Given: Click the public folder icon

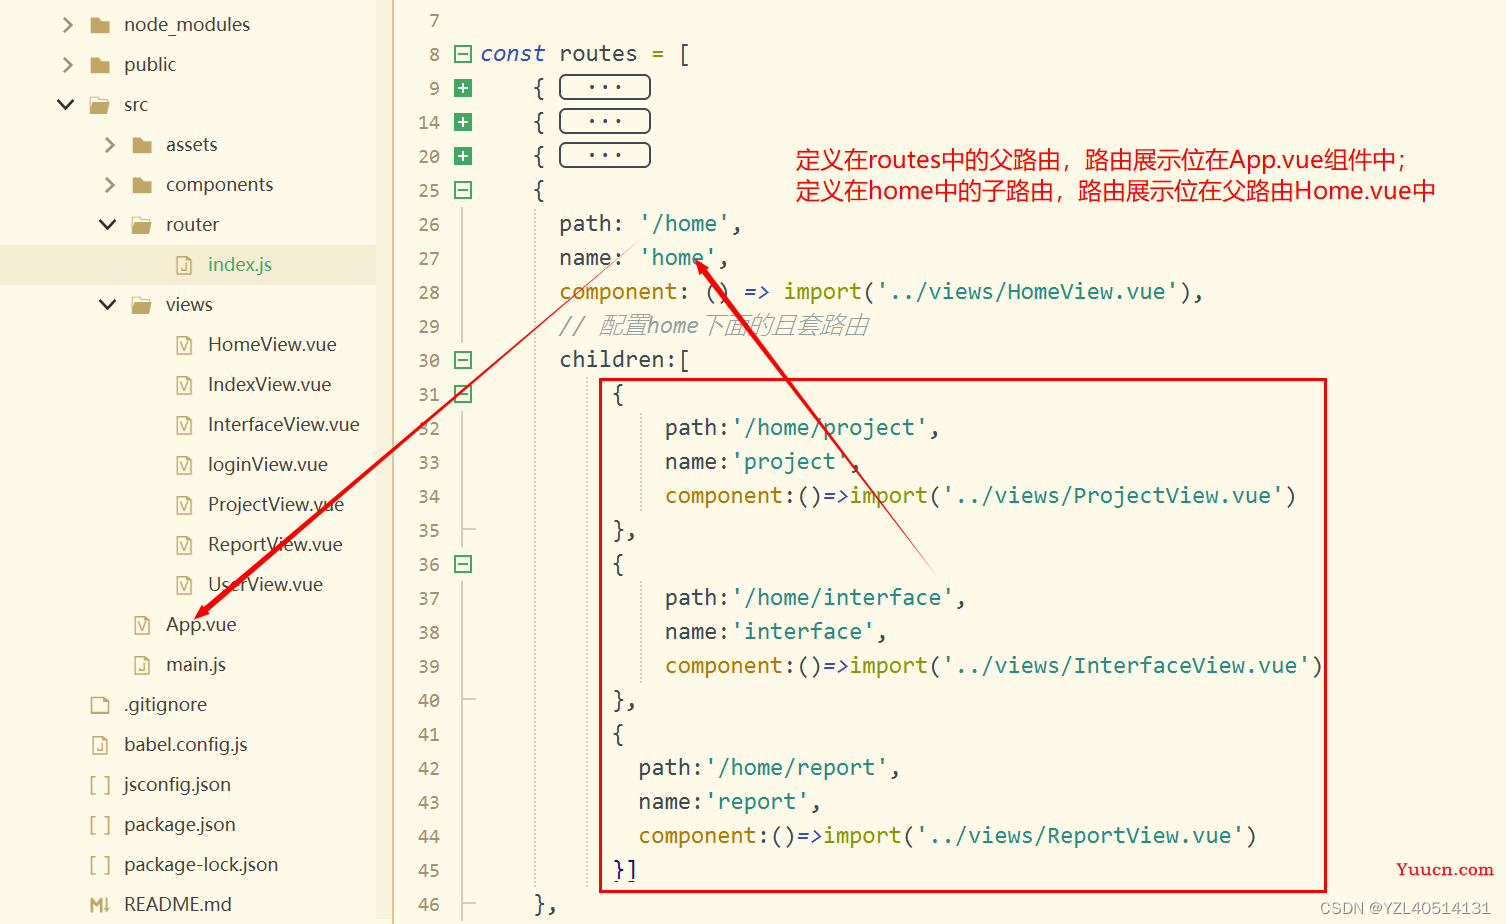Looking at the screenshot, I should 100,65.
